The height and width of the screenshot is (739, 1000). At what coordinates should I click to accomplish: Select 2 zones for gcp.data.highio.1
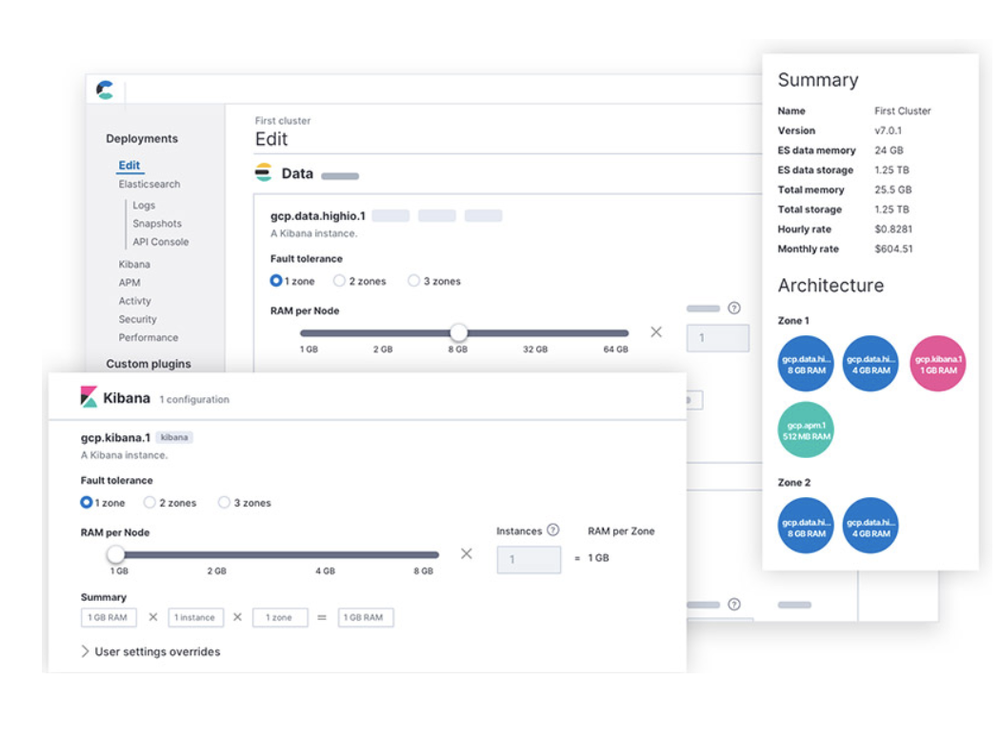click(339, 281)
